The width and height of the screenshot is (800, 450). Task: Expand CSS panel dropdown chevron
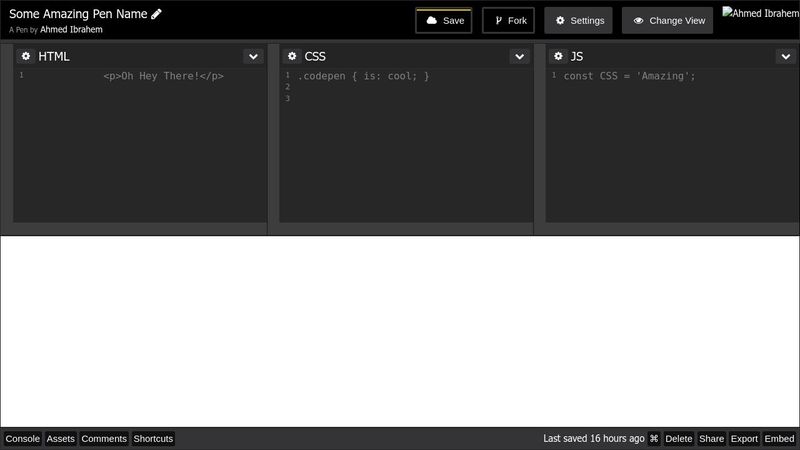pyautogui.click(x=519, y=56)
